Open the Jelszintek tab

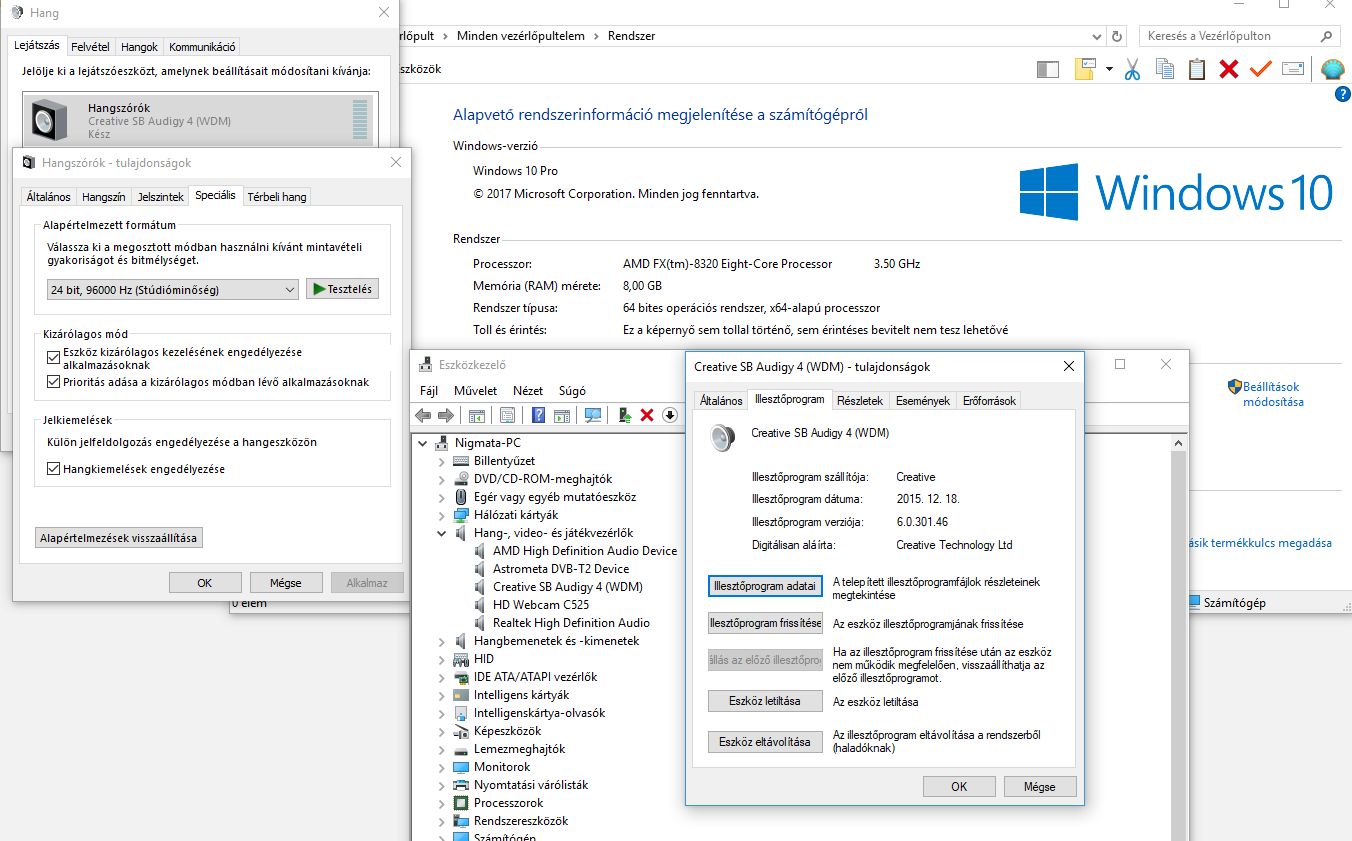pos(161,197)
